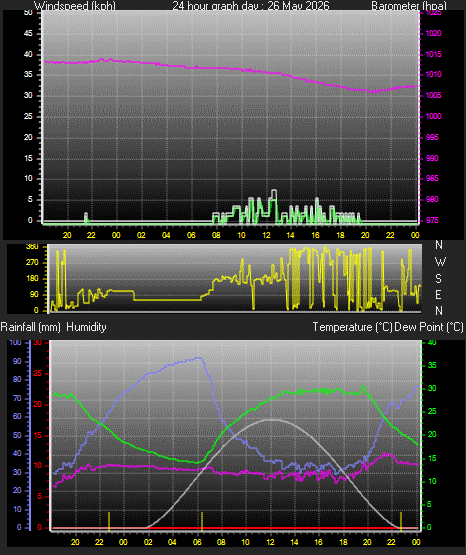Click the blue humidity axis value 60
This screenshot has width=466, height=555.
17,416
